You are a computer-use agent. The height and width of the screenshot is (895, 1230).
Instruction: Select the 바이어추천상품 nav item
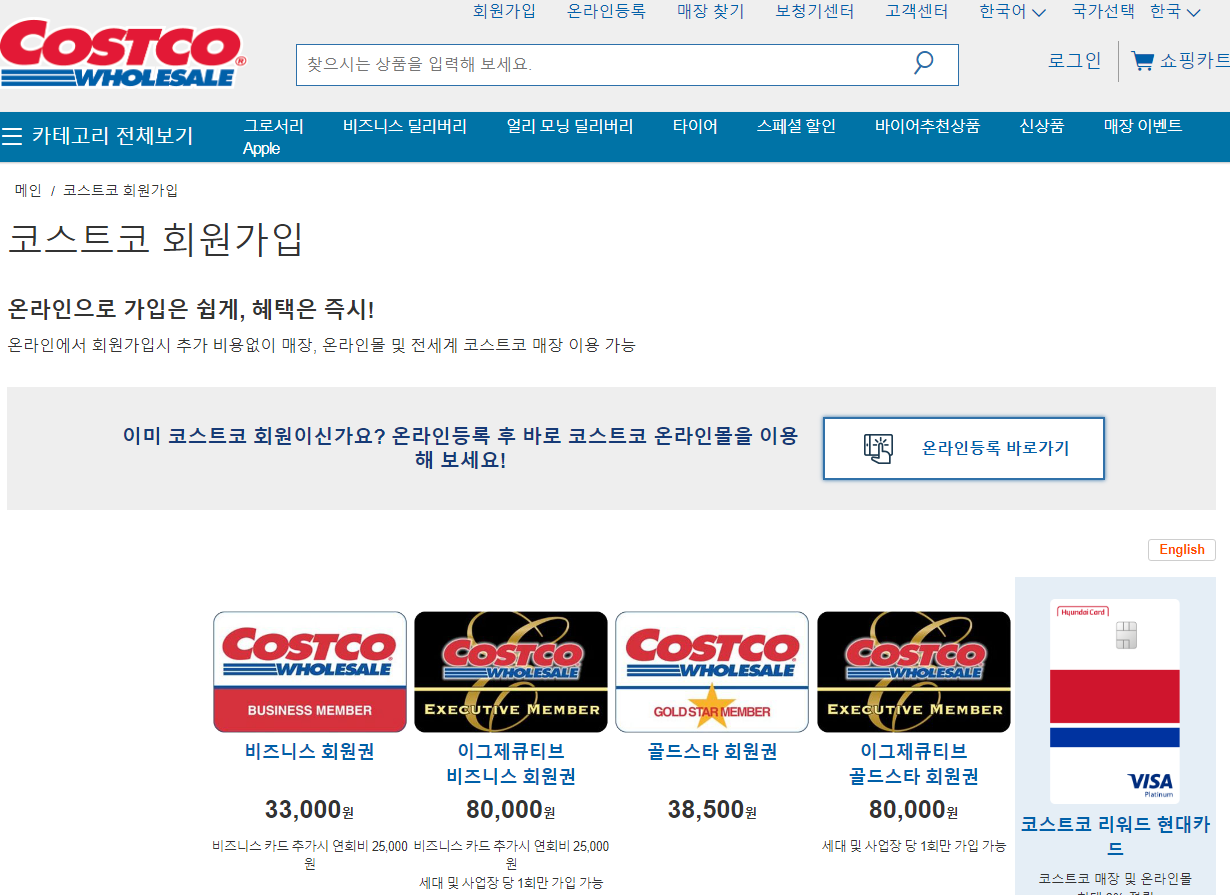(x=927, y=126)
